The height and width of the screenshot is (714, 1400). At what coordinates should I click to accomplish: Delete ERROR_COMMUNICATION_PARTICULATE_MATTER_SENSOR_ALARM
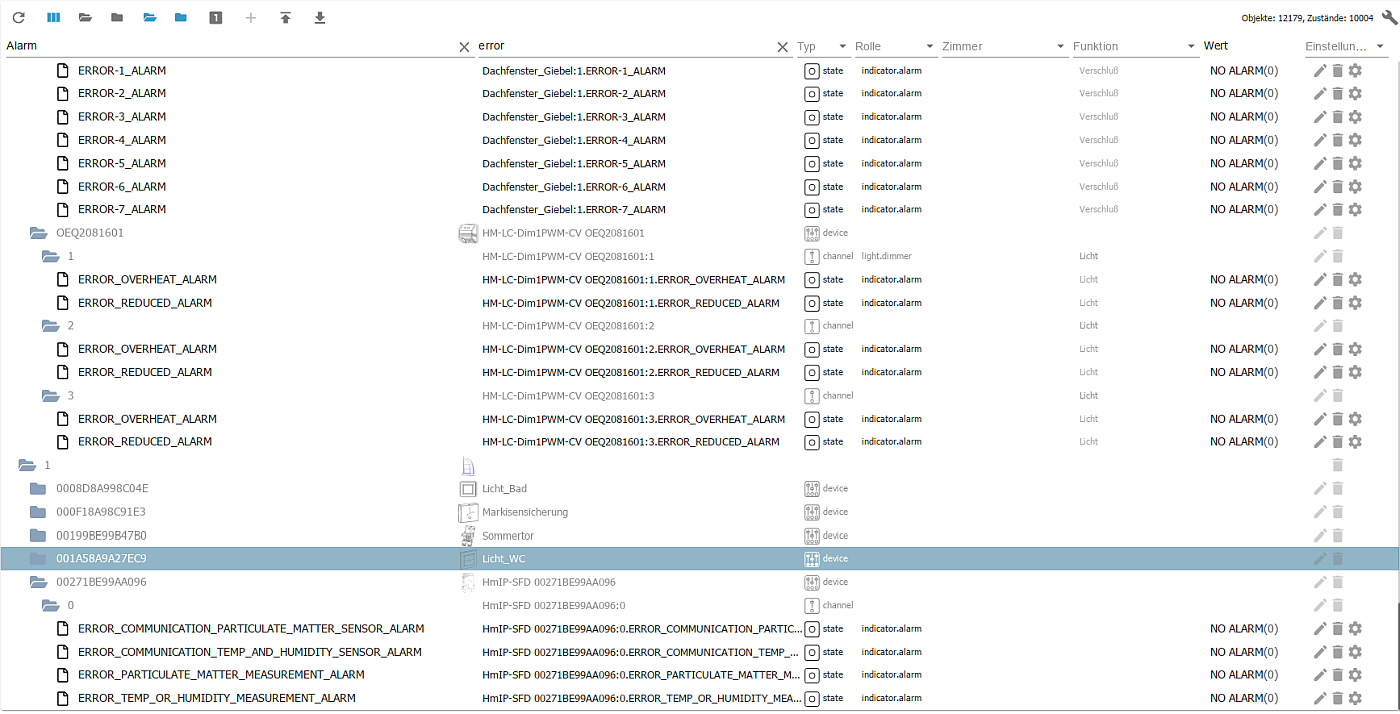(x=1338, y=628)
